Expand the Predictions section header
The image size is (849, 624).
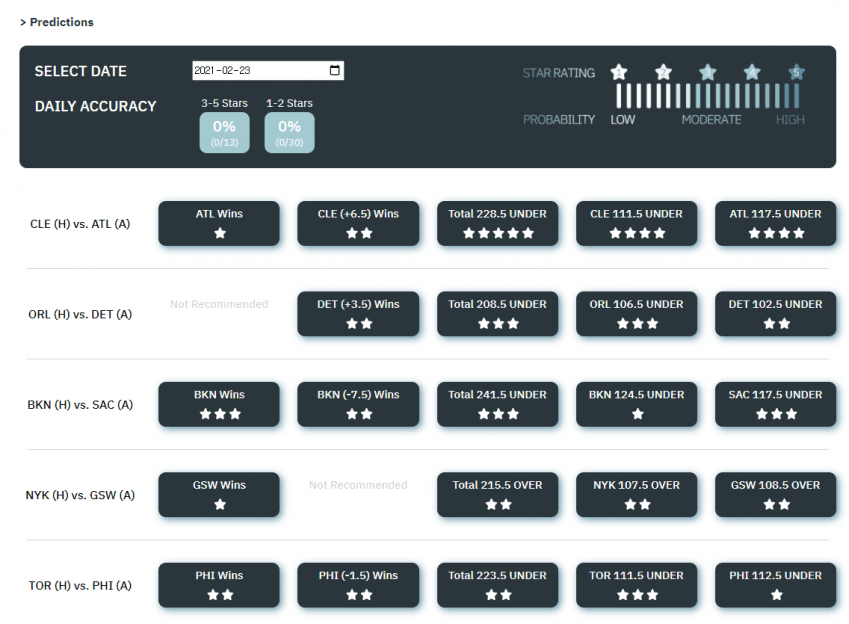point(57,22)
